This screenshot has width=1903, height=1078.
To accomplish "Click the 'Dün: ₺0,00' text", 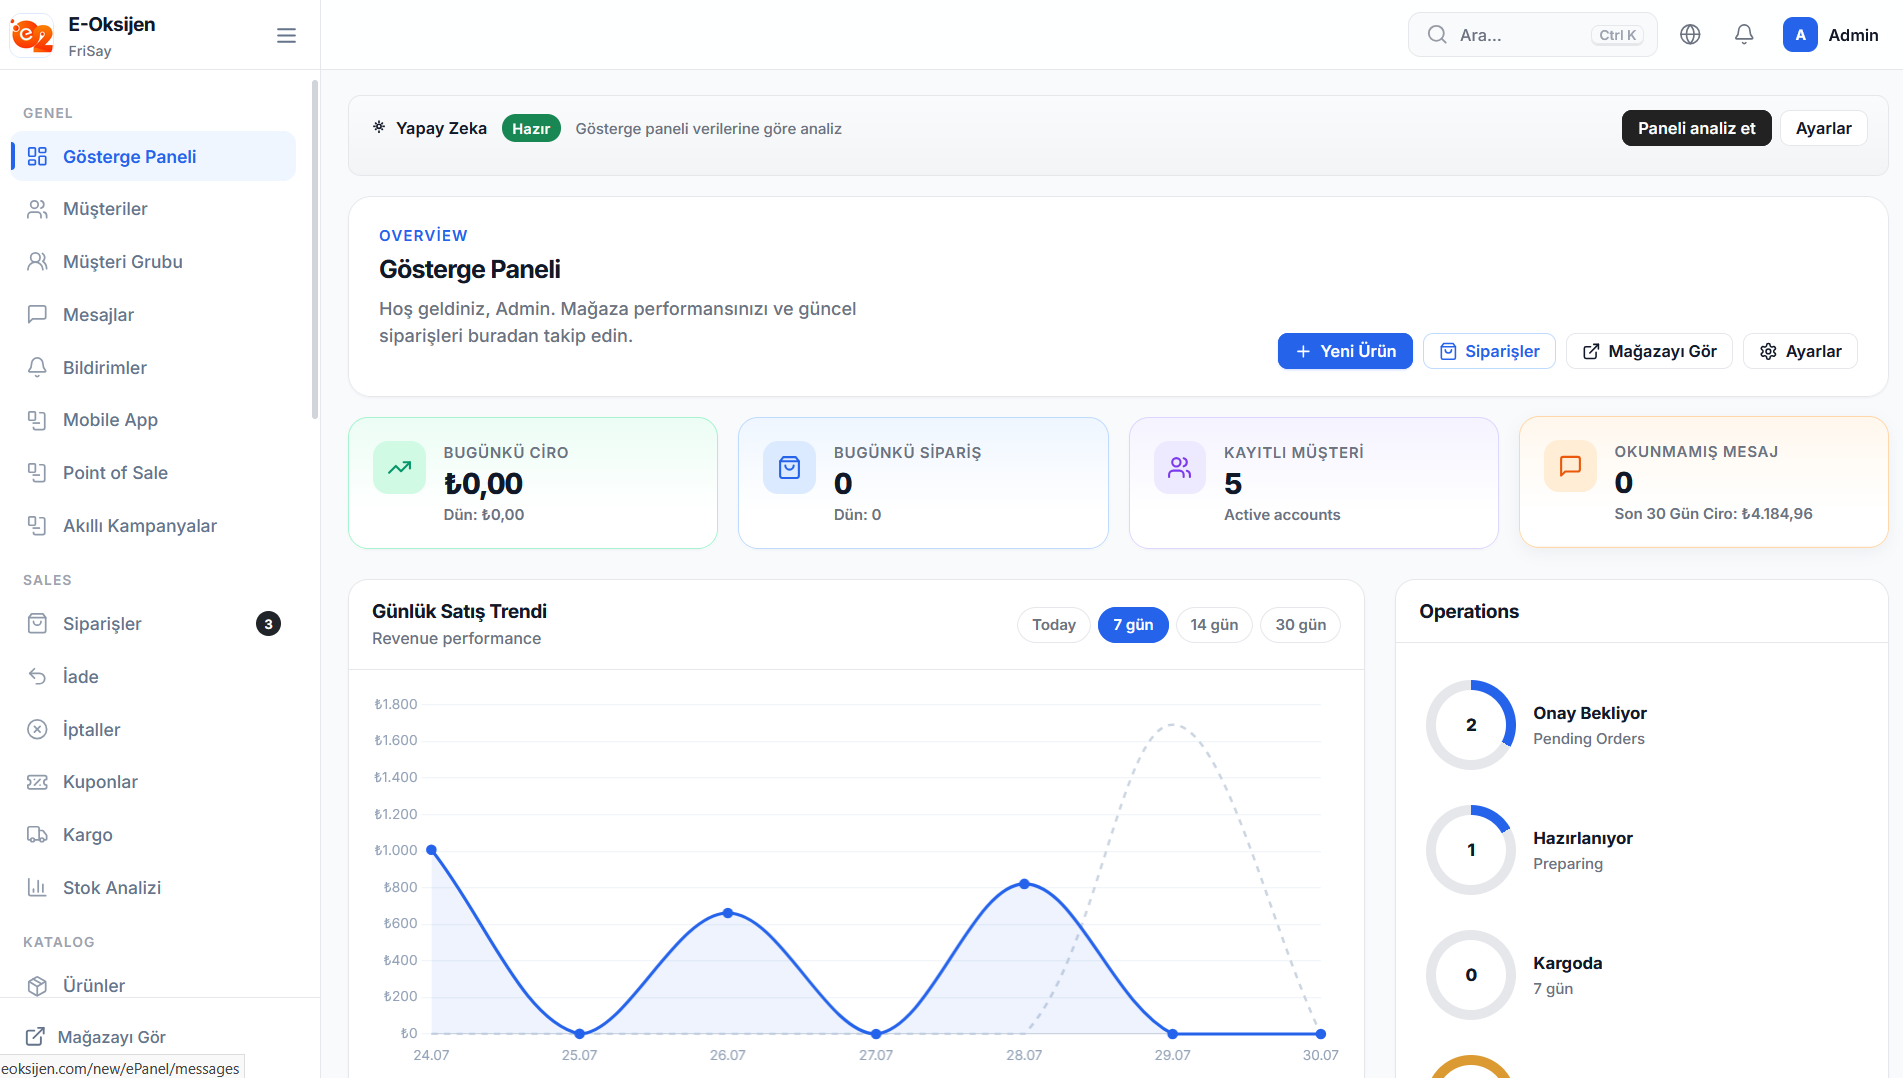I will [x=484, y=515].
